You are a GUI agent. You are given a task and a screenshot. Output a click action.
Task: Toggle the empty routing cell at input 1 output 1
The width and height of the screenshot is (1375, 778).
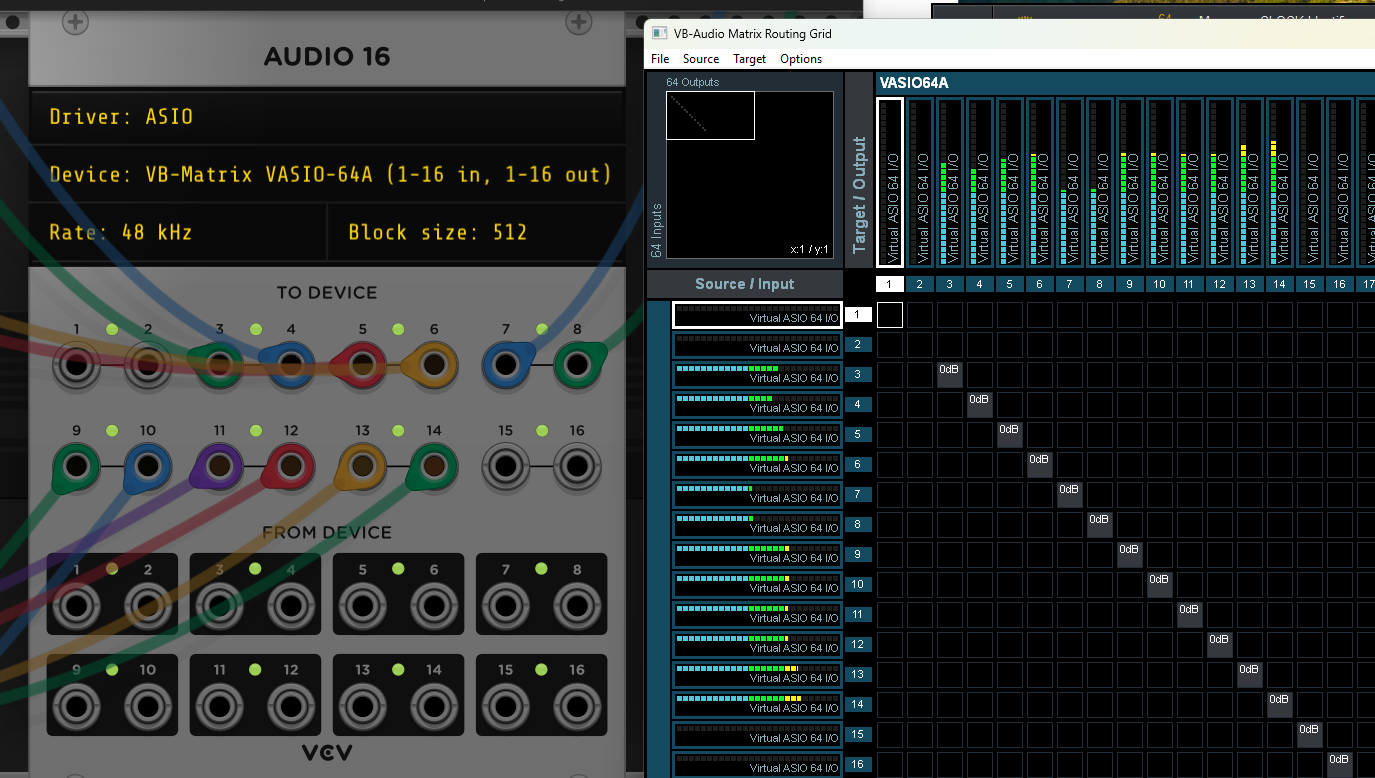pyautogui.click(x=889, y=315)
